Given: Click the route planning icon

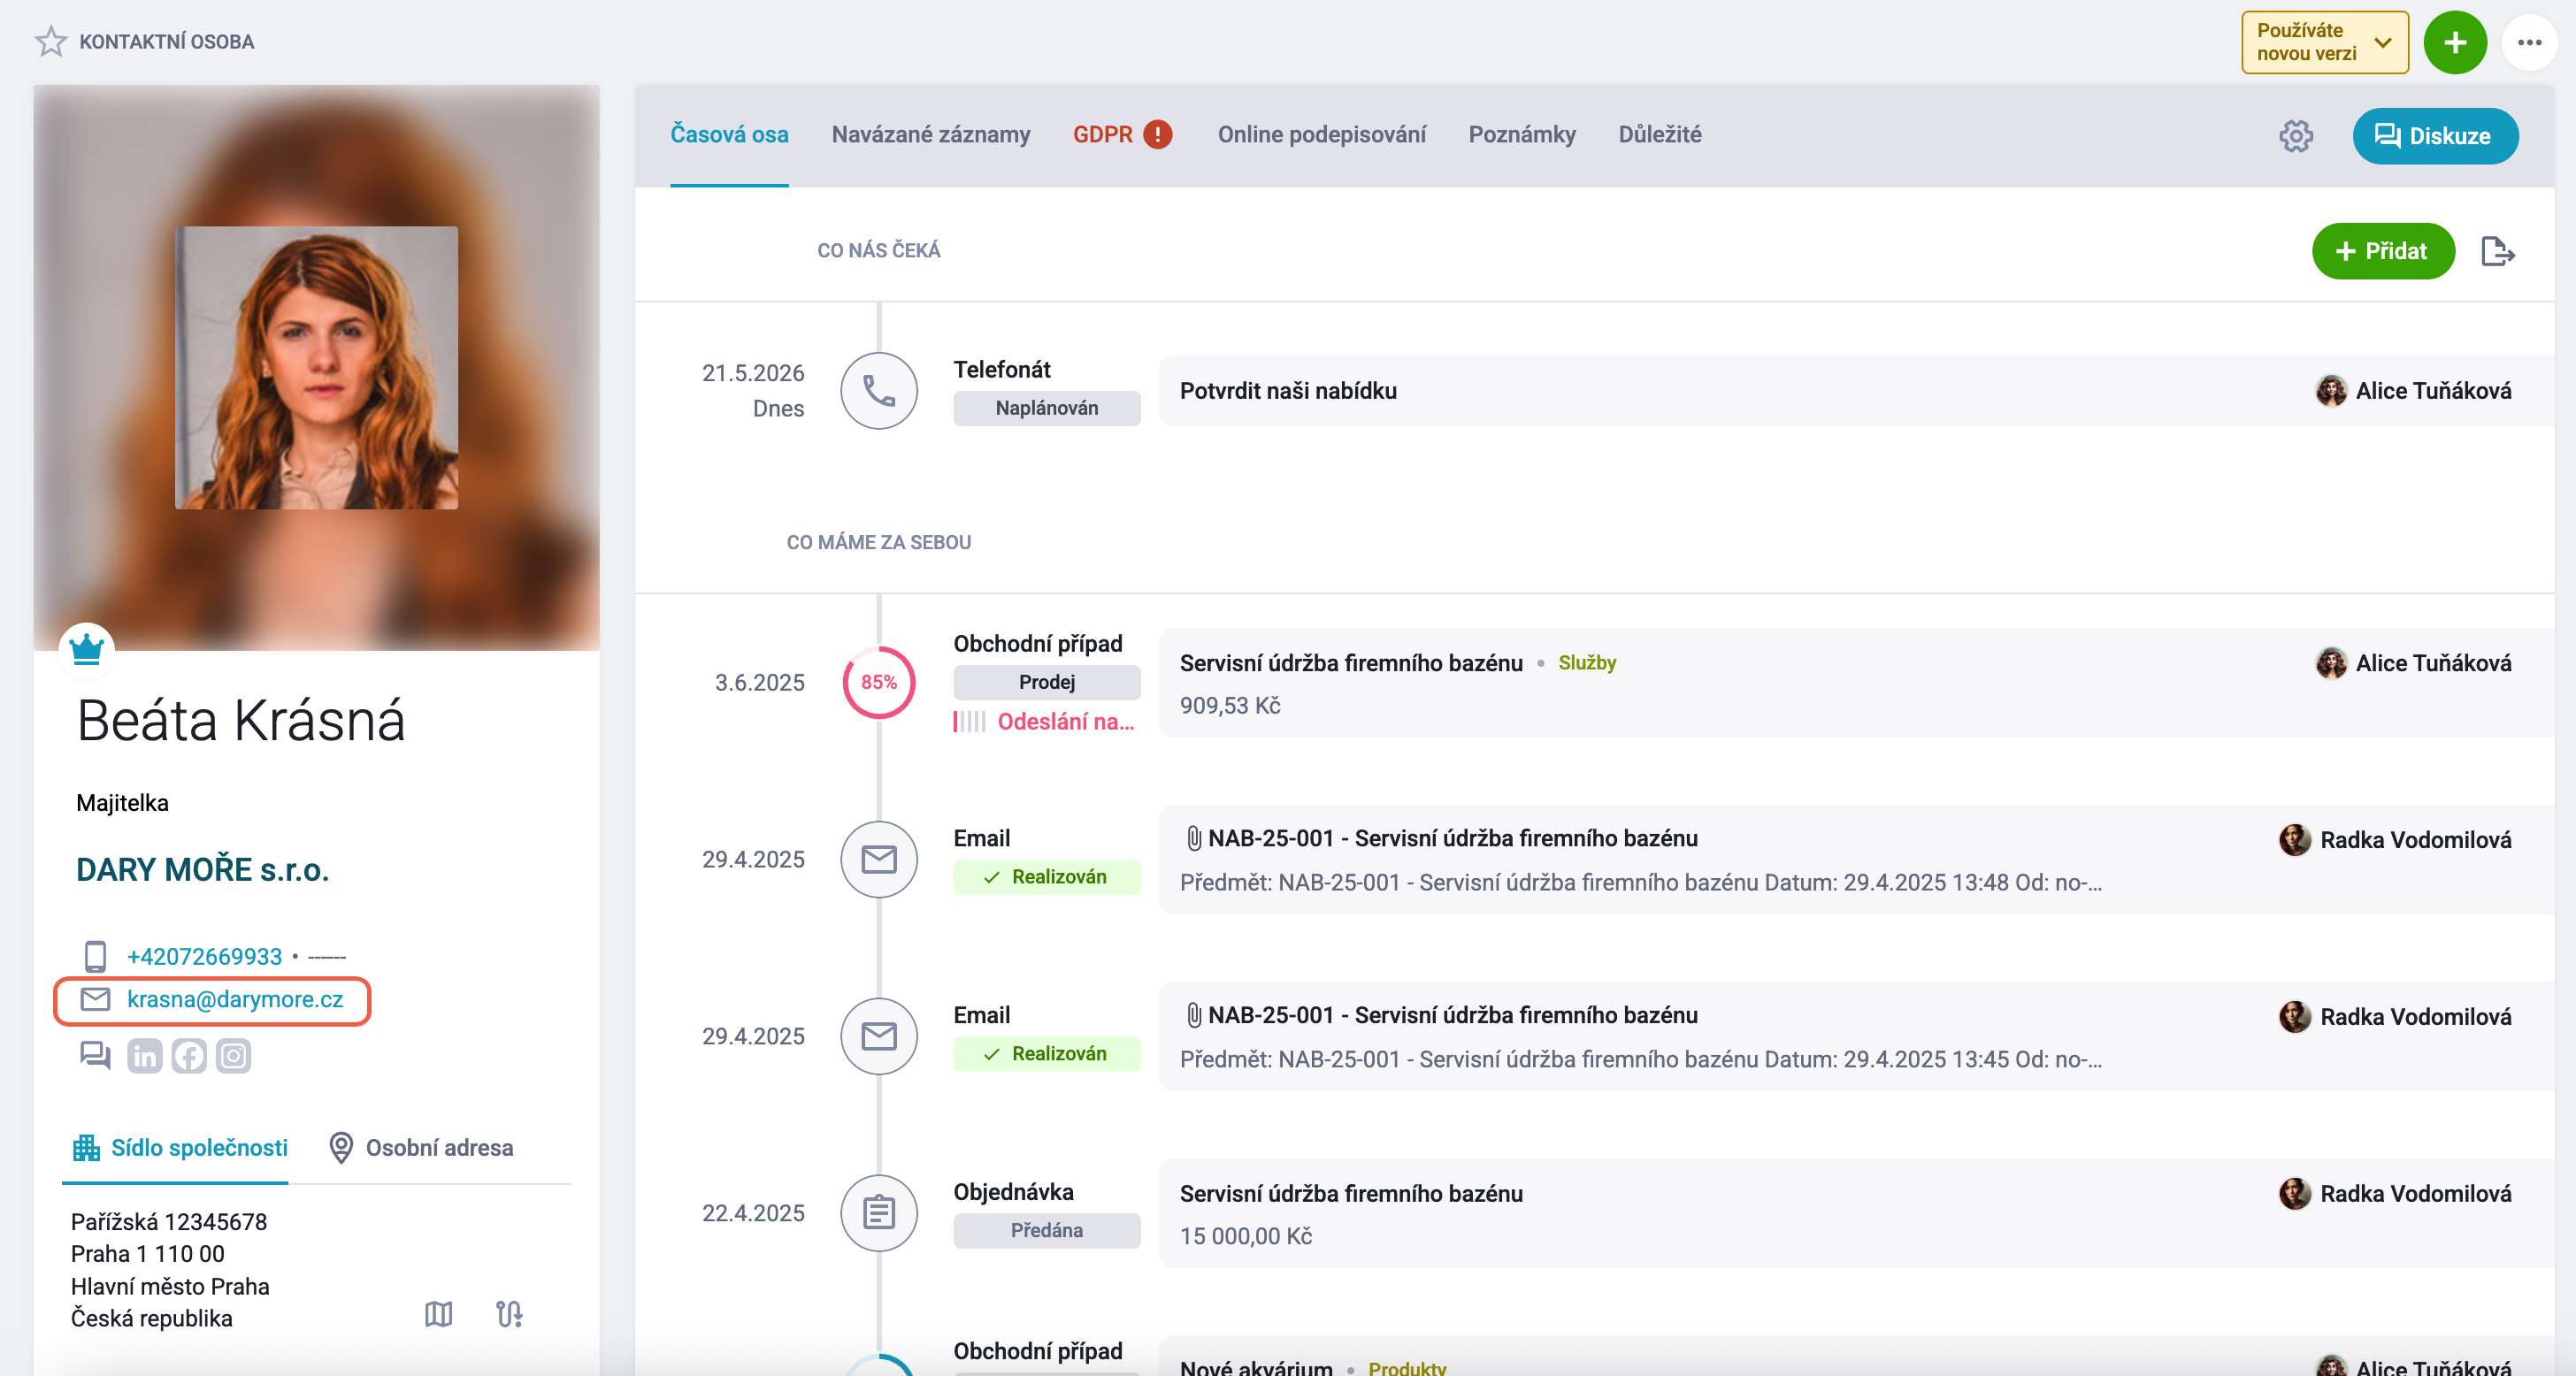Looking at the screenshot, I should point(510,1314).
